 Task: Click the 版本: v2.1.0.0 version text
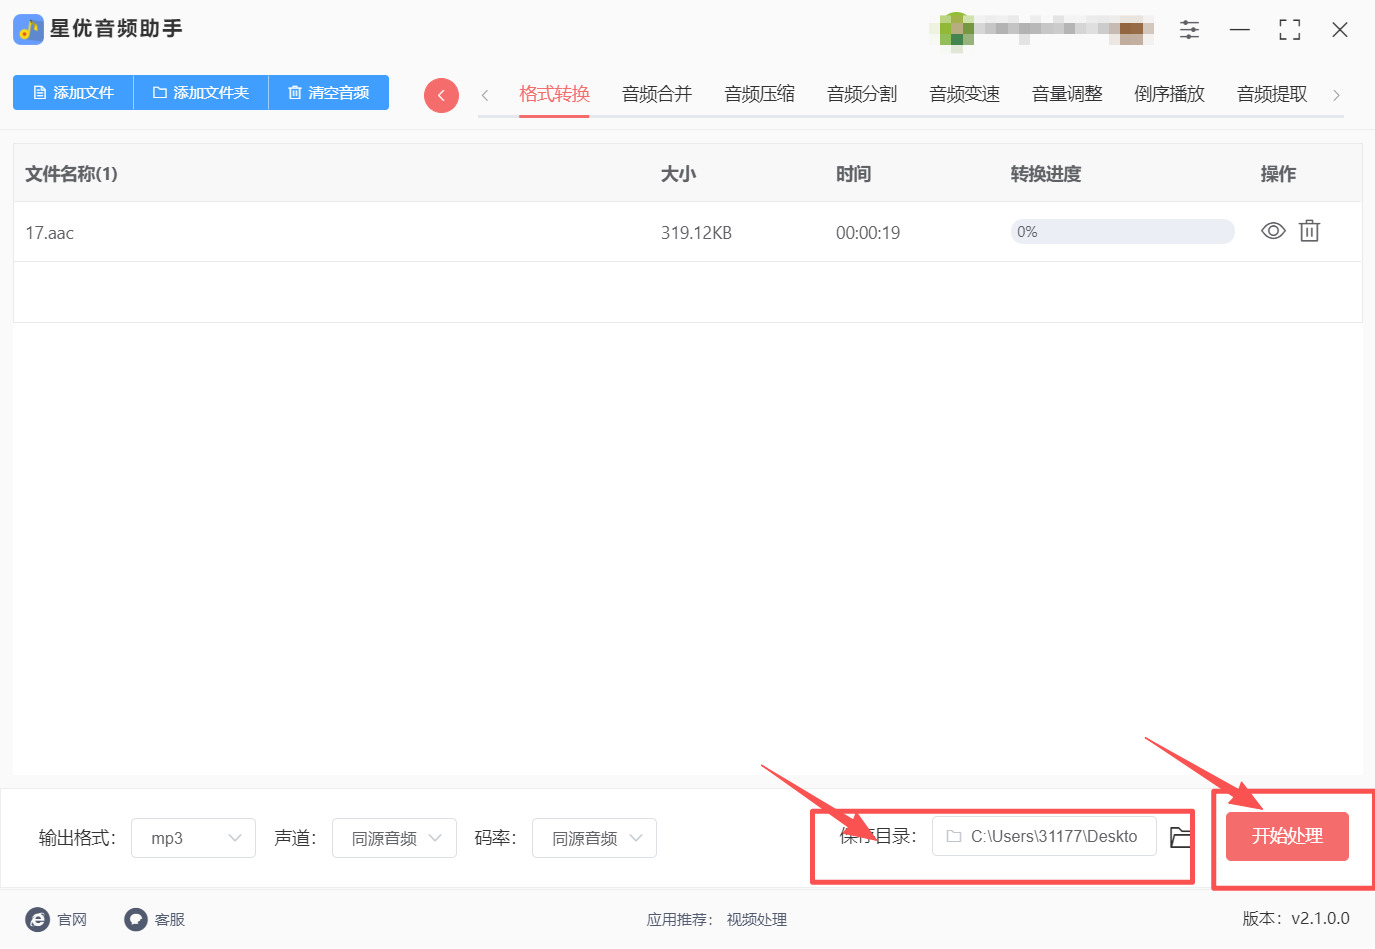(x=1296, y=919)
